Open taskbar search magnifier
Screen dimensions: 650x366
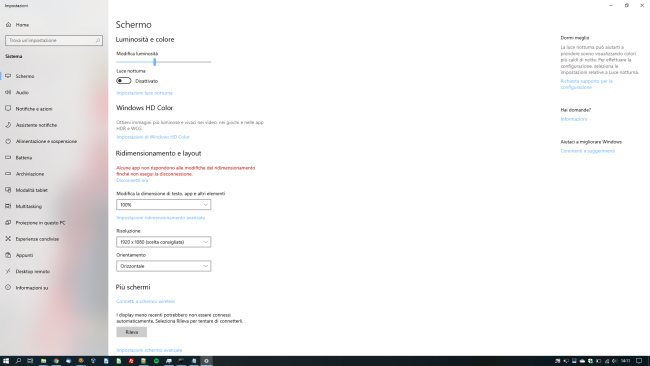coord(18,361)
